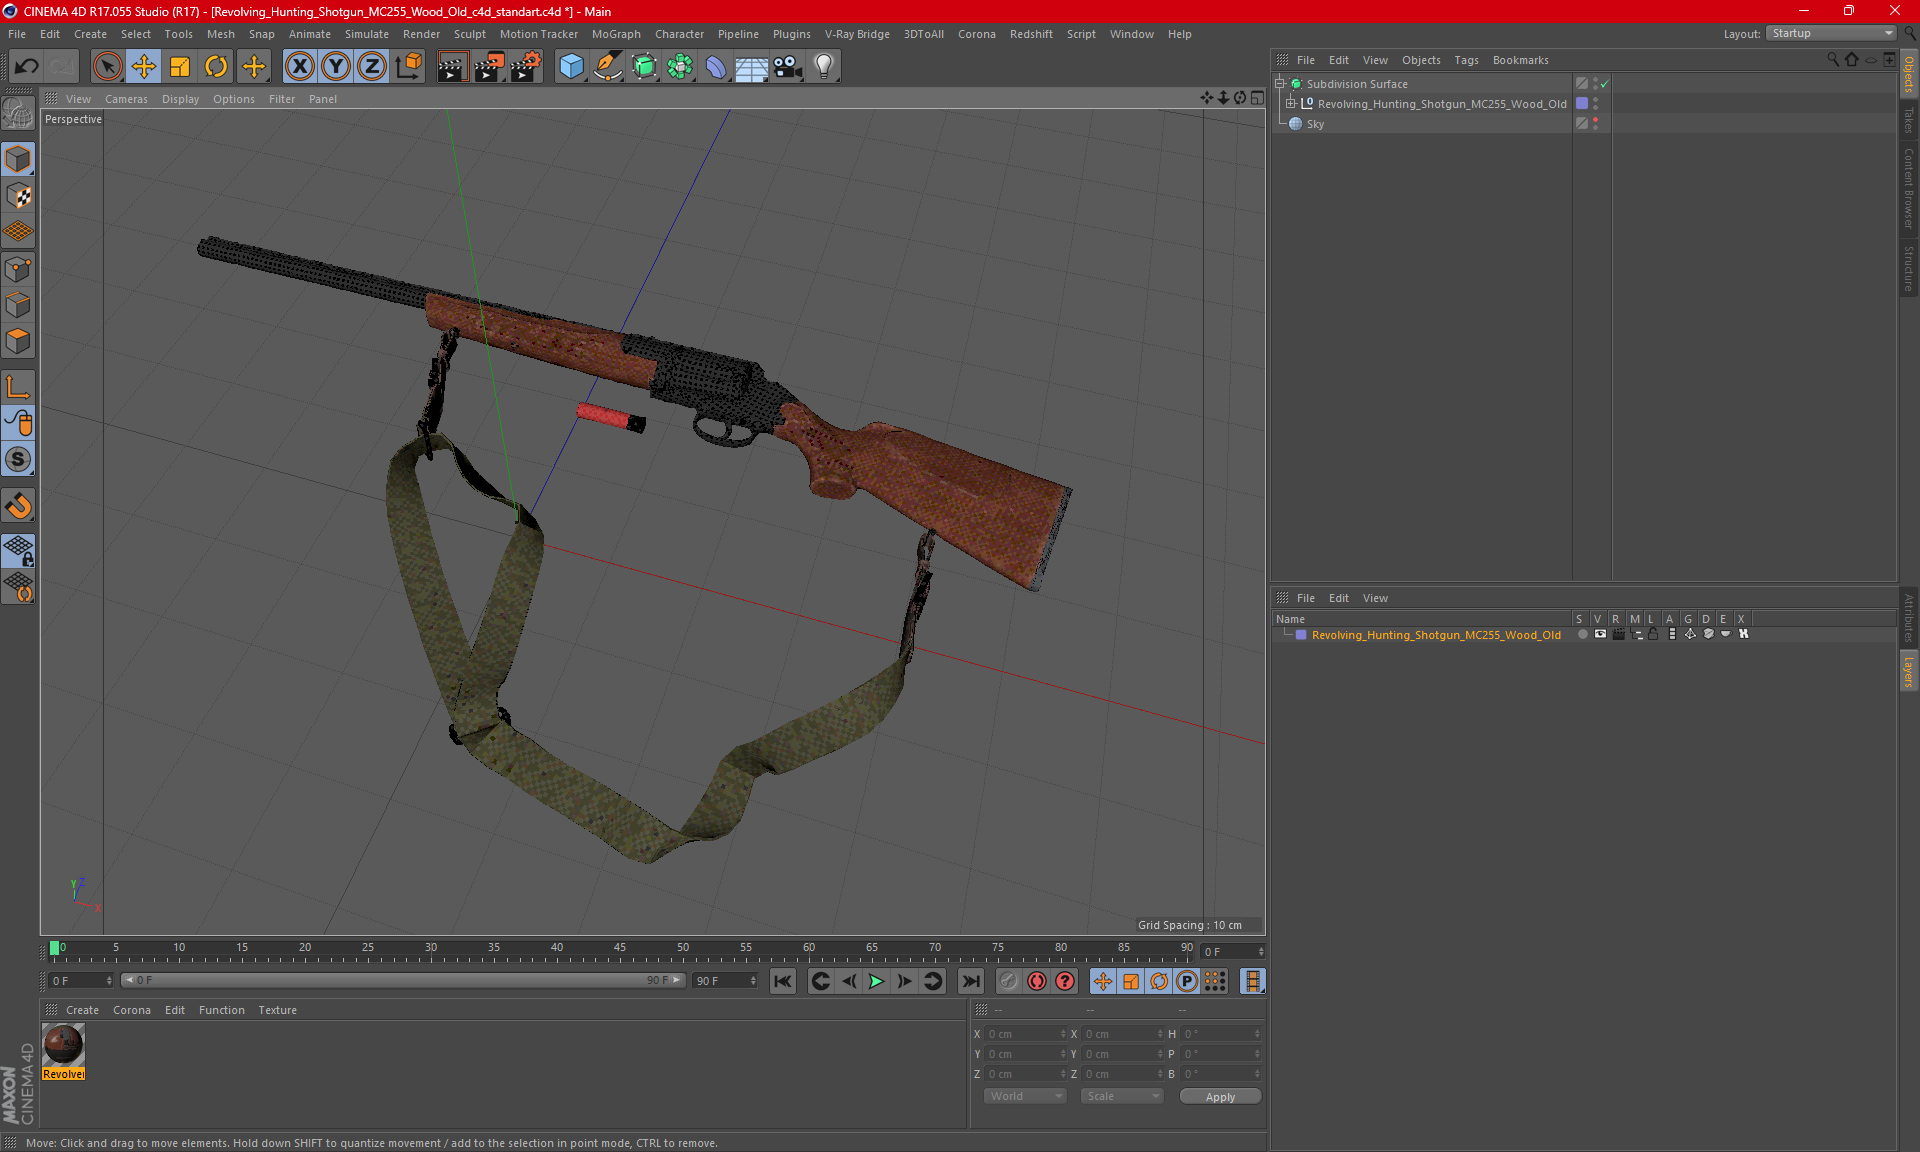The image size is (1920, 1152).
Task: Click the timeline preview range slider
Action: [404, 980]
